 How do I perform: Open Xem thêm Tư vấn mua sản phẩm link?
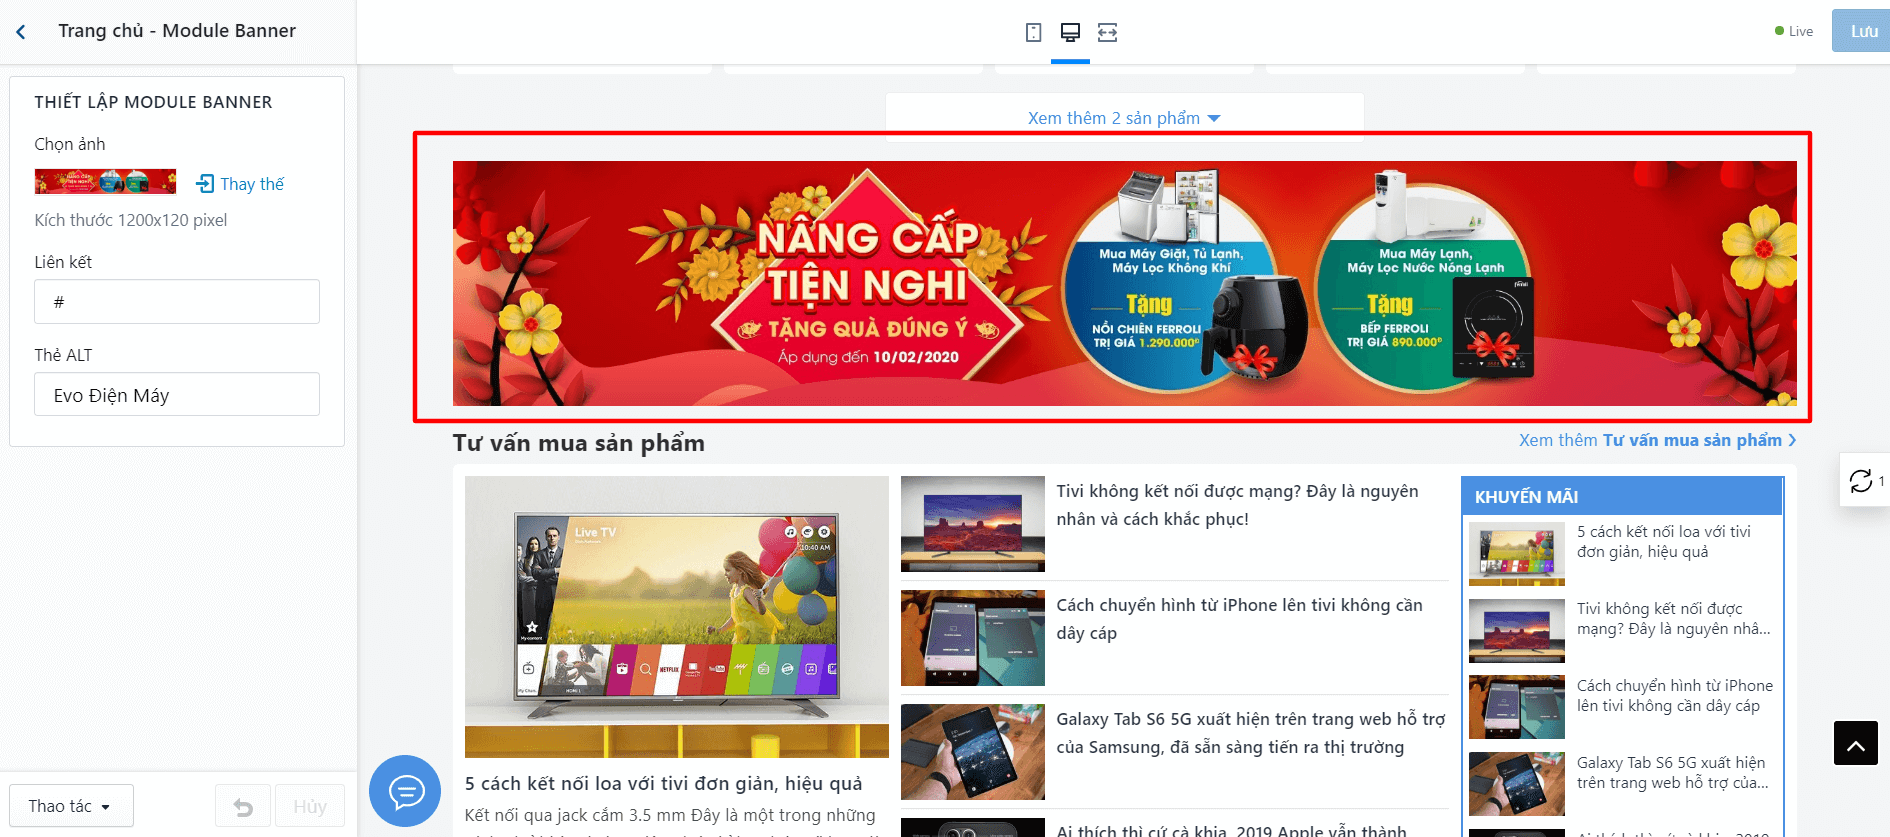tap(1657, 440)
